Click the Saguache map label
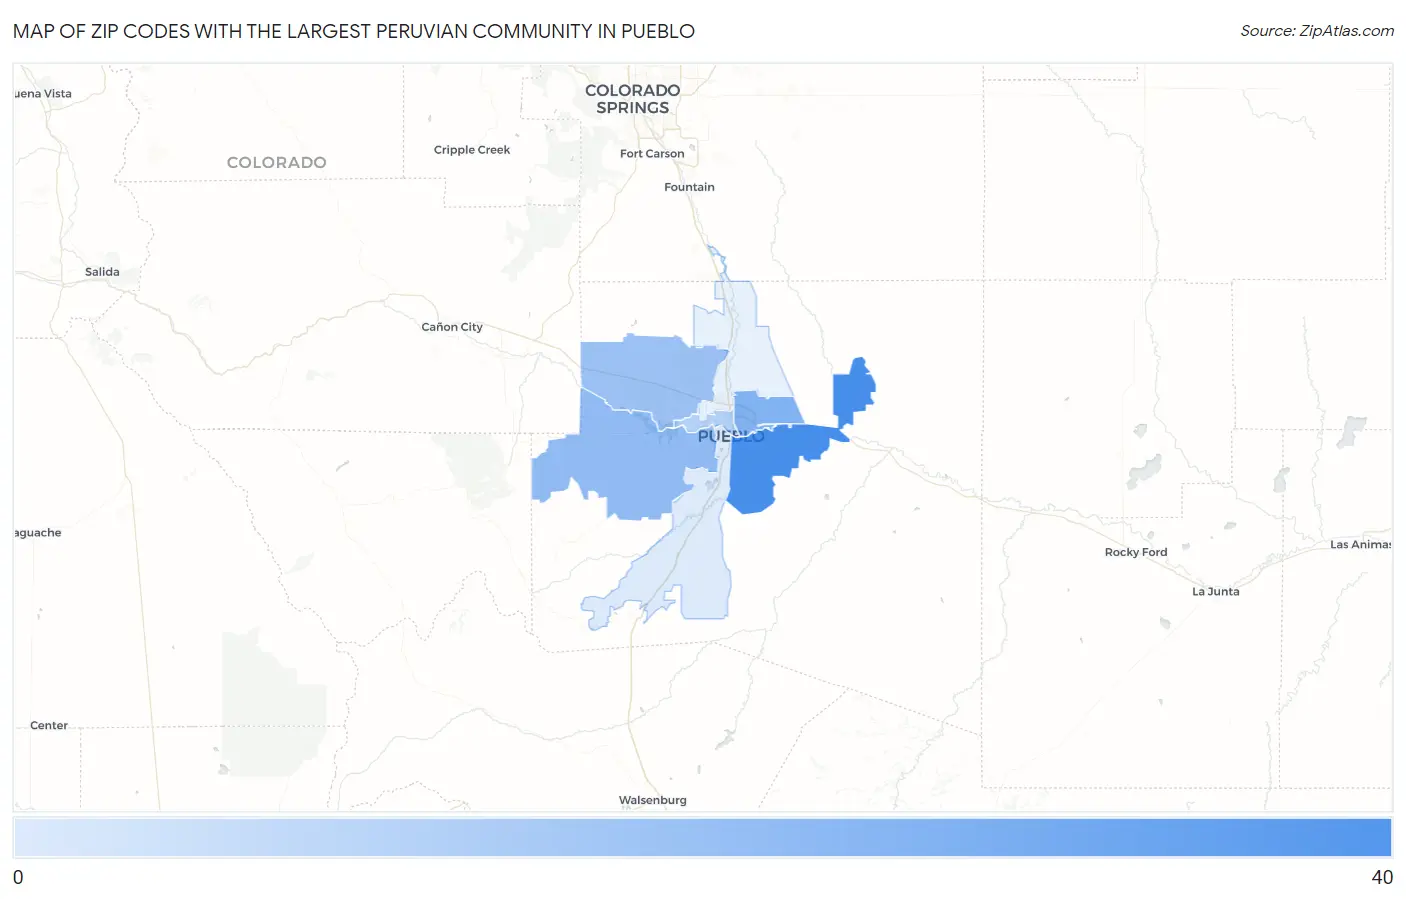The height and width of the screenshot is (899, 1406). 38,533
